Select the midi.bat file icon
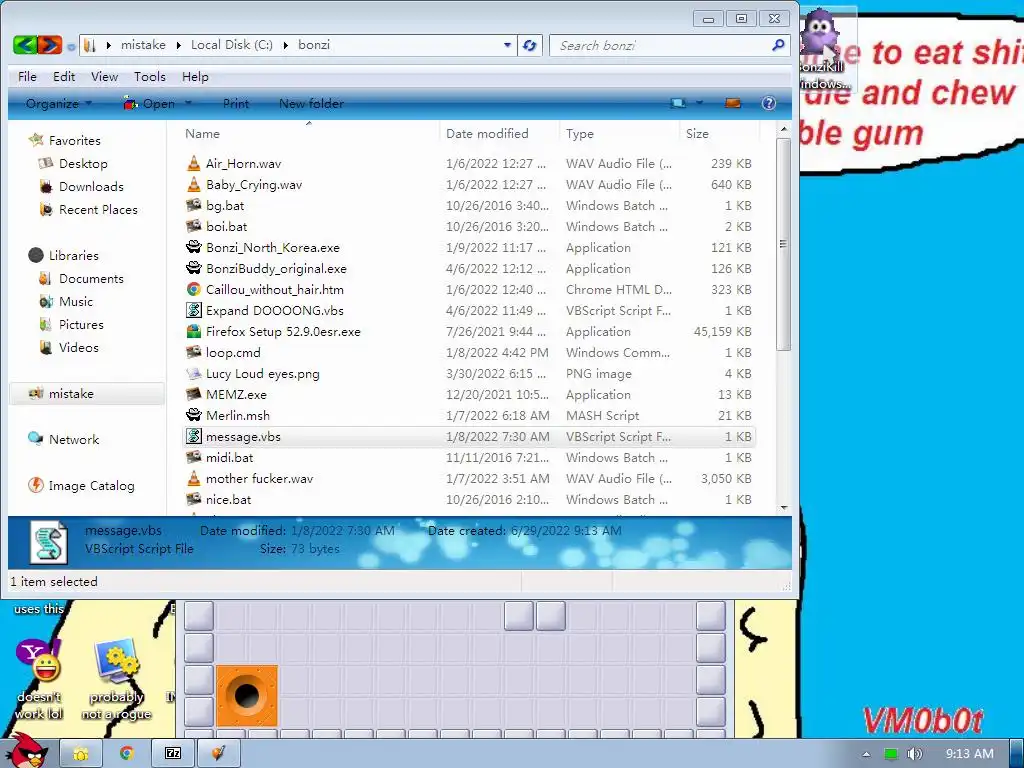This screenshot has width=1024, height=768. coord(193,457)
